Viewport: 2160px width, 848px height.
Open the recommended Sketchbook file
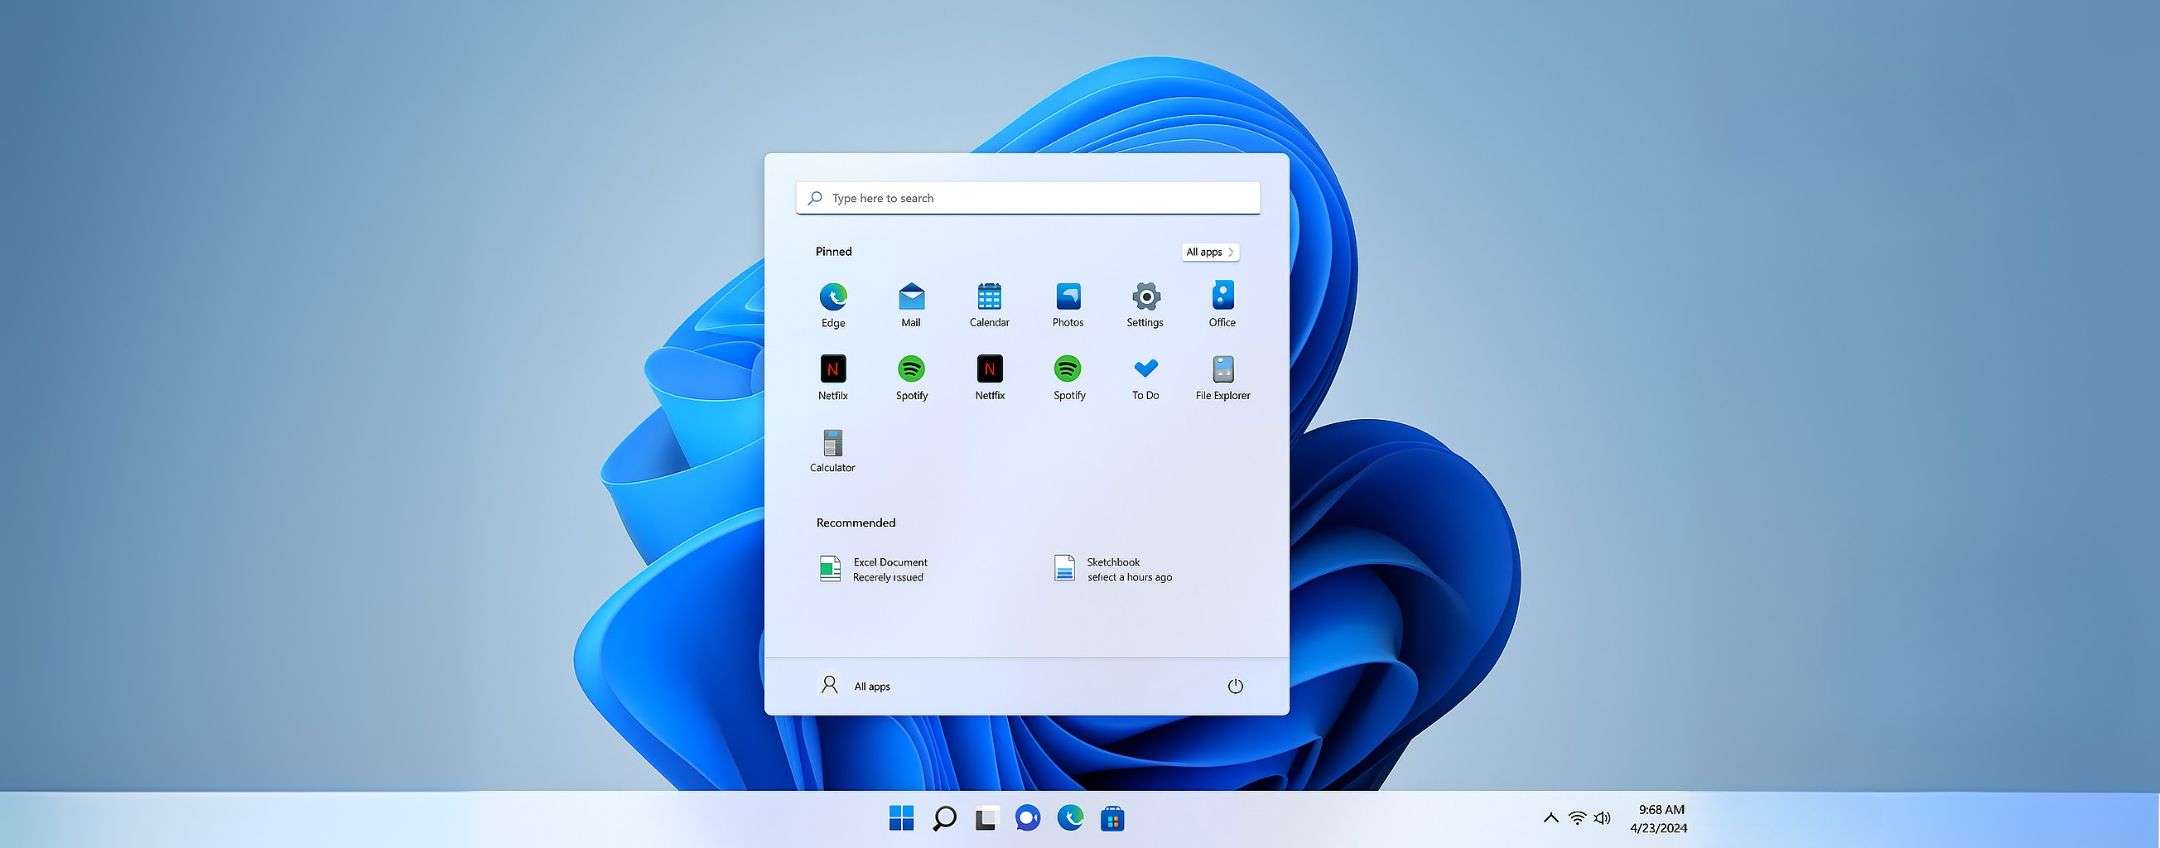pos(1112,569)
